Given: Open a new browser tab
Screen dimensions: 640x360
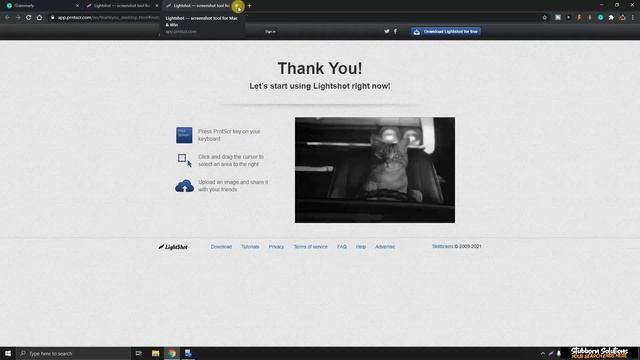Looking at the screenshot, I should pyautogui.click(x=249, y=6).
